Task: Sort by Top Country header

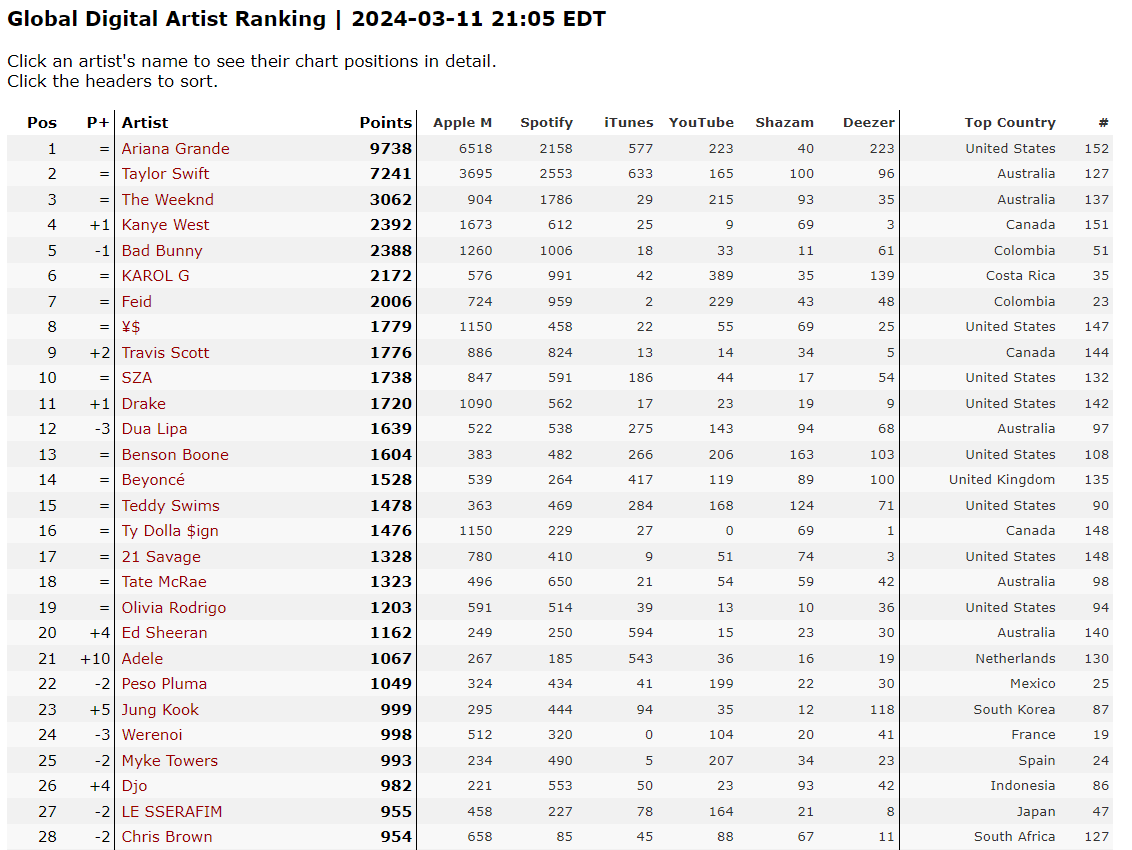Action: 1009,123
